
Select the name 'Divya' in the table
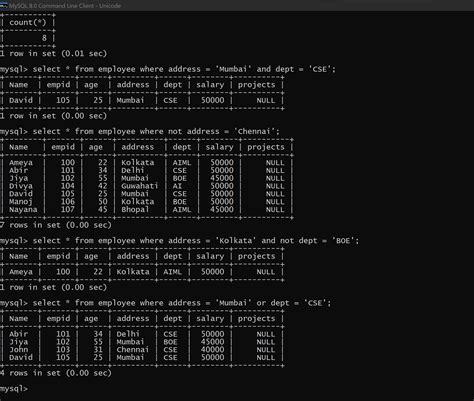21,186
